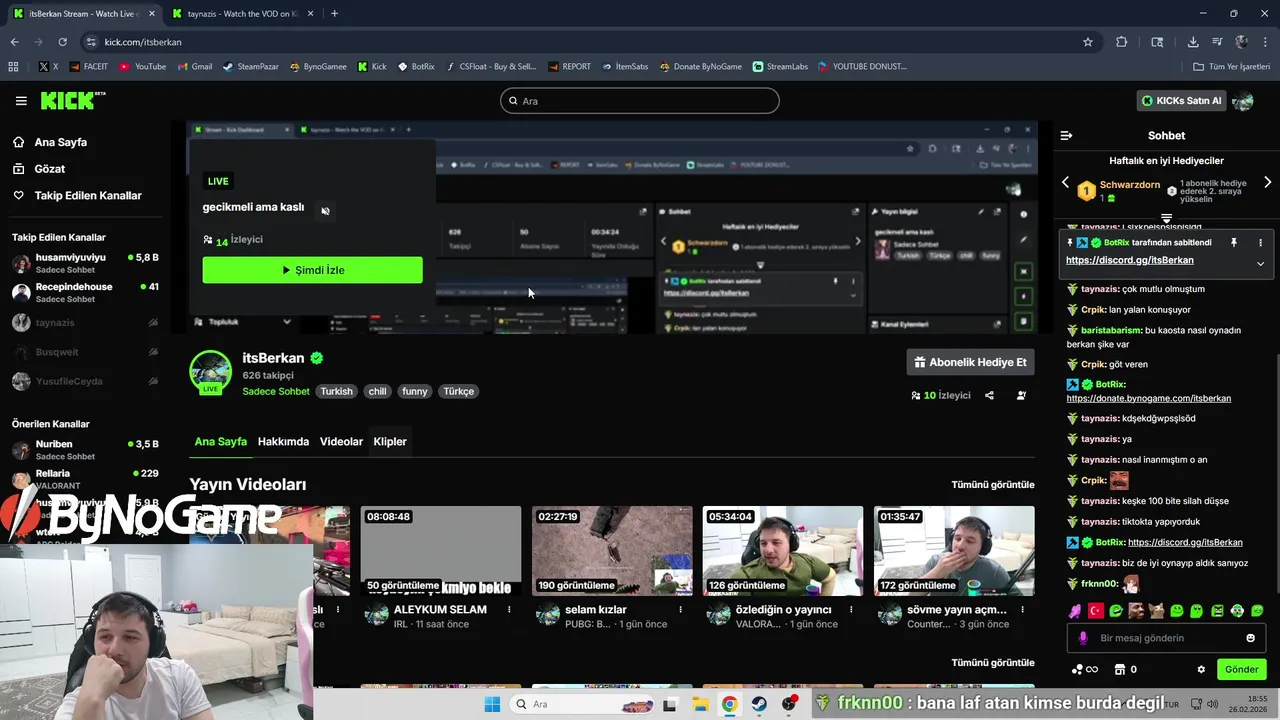Open the ALEYKUM SELAM video thumbnail
Image resolution: width=1280 pixels, height=720 pixels.
pos(441,551)
